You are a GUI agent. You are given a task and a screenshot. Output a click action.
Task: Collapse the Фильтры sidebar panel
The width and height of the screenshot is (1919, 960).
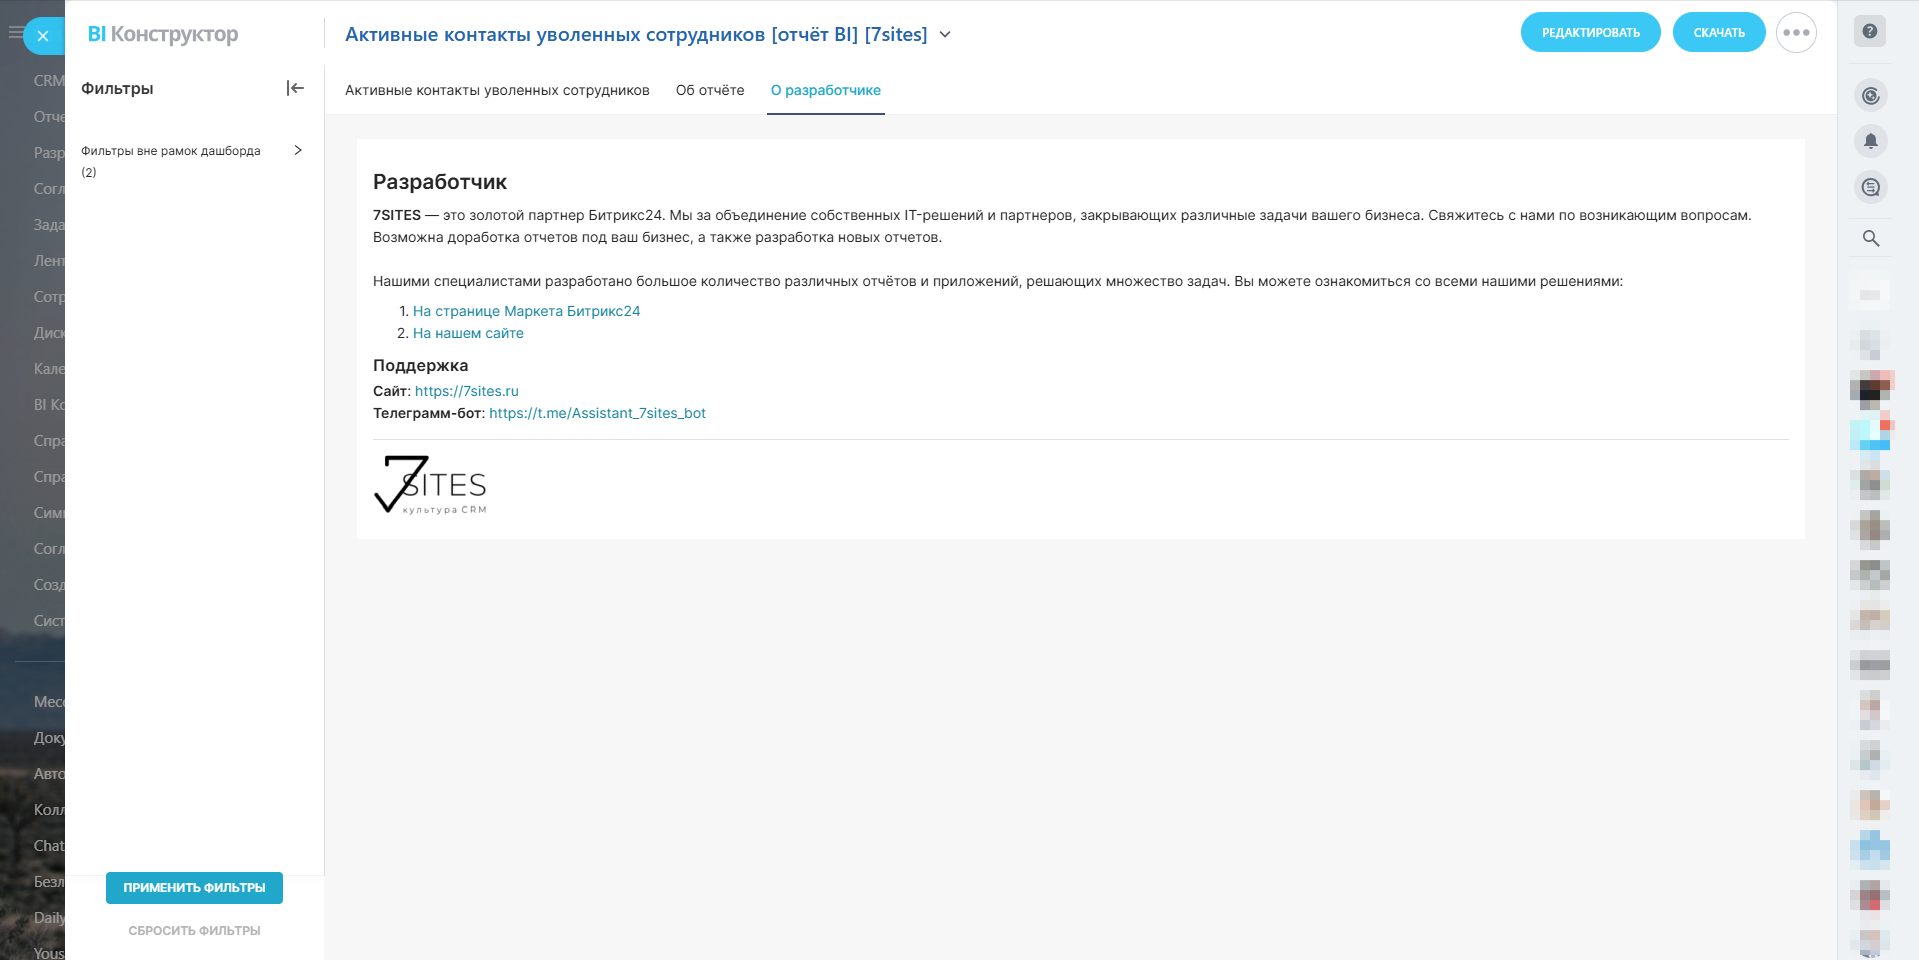pos(295,88)
